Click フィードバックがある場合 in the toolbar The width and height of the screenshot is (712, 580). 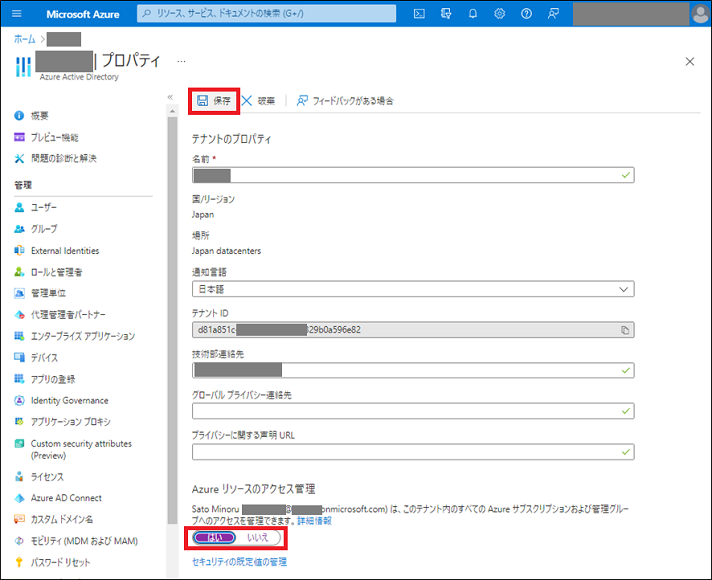[x=345, y=101]
